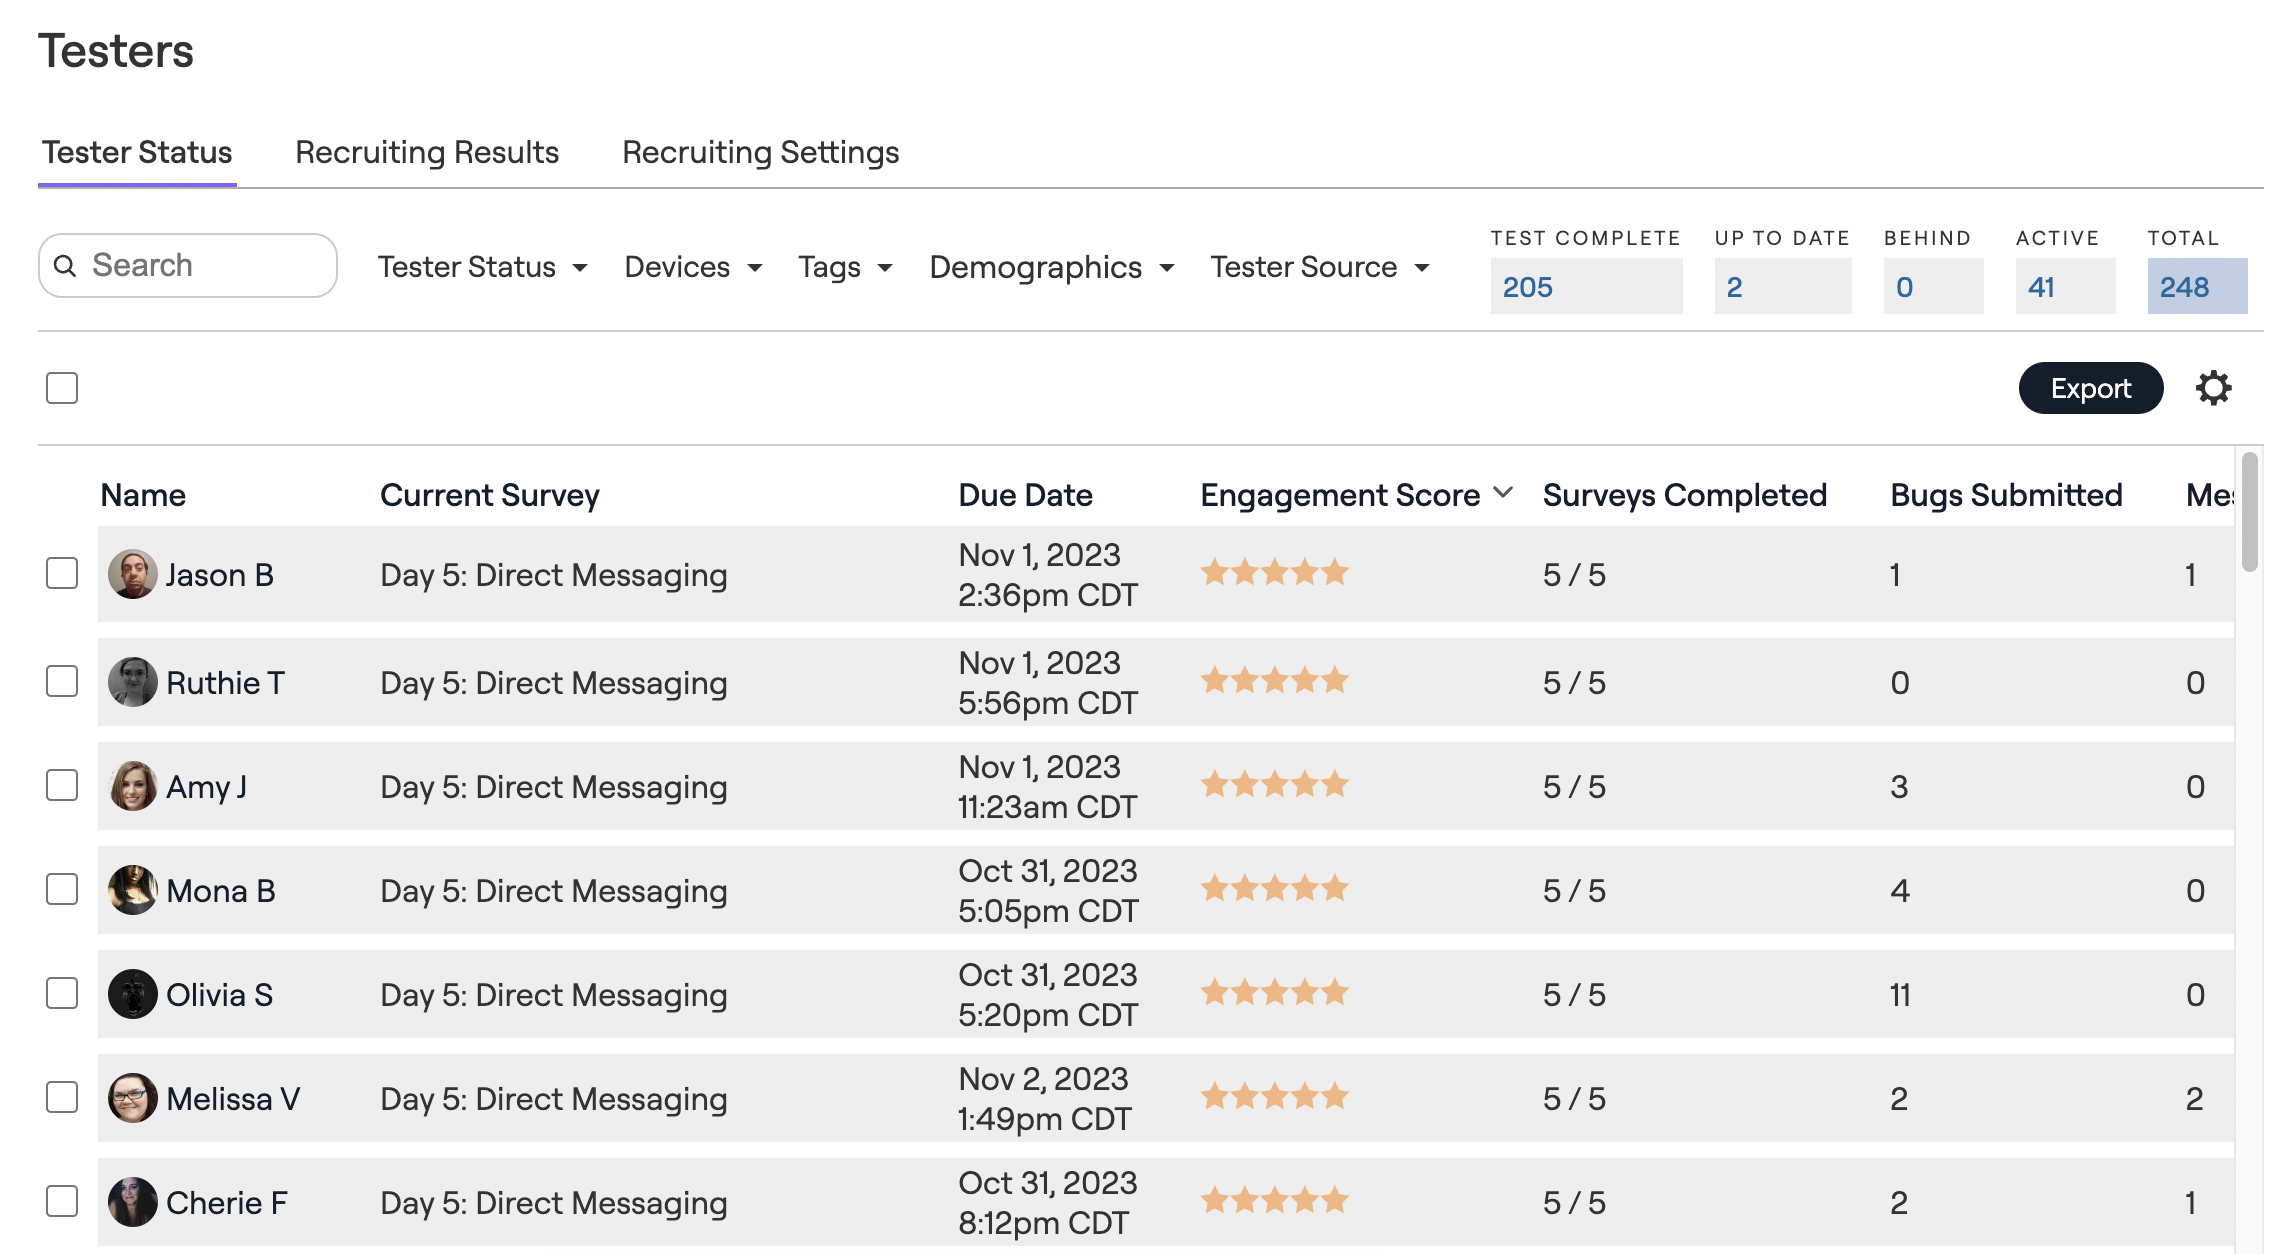Click the search magnifier icon
The image size is (2294, 1254).
coord(66,265)
